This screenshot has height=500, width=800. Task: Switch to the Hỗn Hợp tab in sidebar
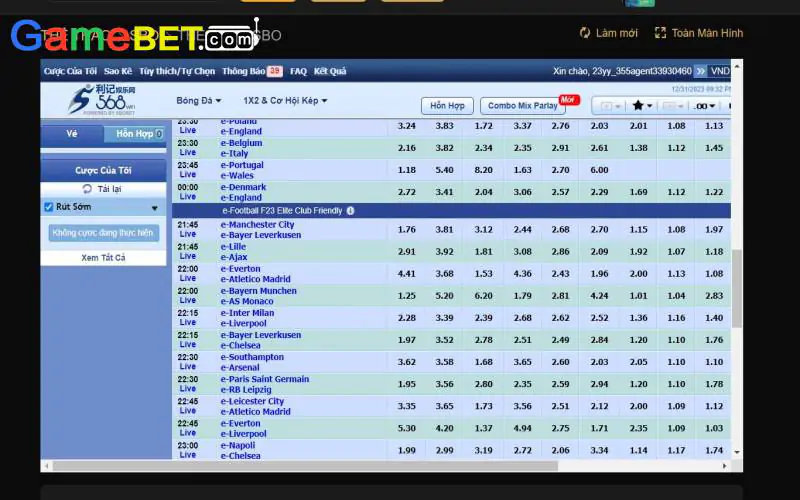[x=135, y=133]
